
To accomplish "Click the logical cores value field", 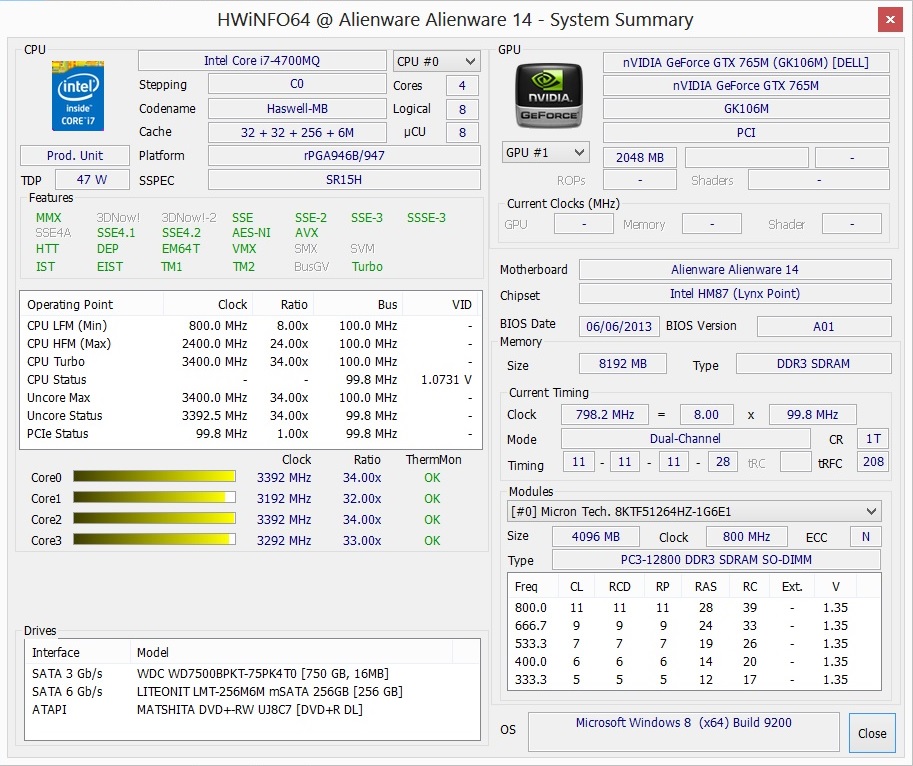I will coord(462,109).
